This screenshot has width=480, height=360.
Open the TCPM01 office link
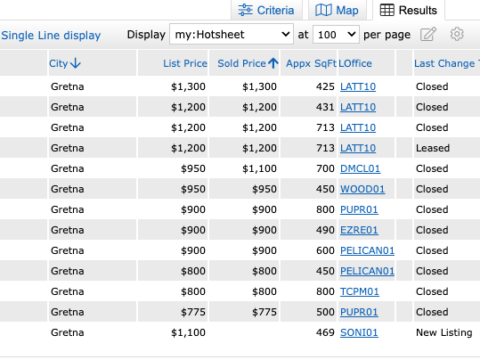tap(359, 292)
